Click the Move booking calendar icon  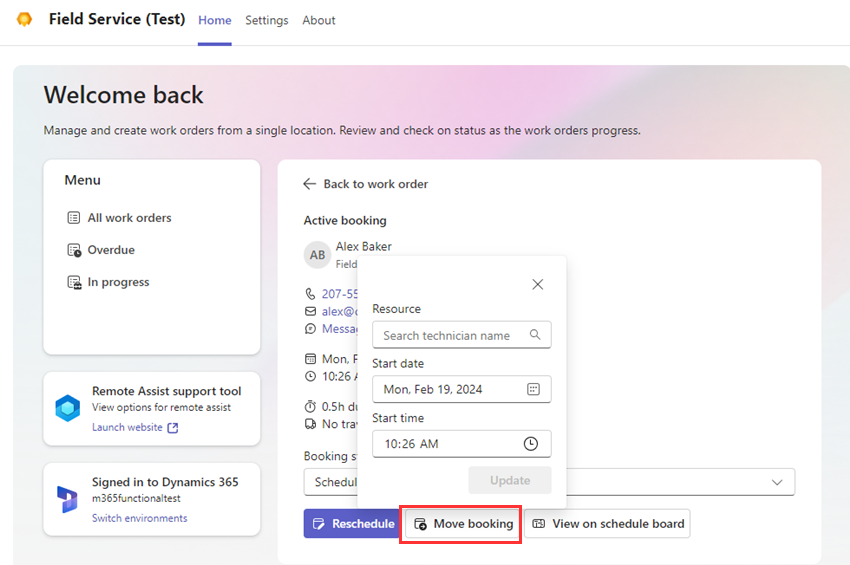(420, 524)
